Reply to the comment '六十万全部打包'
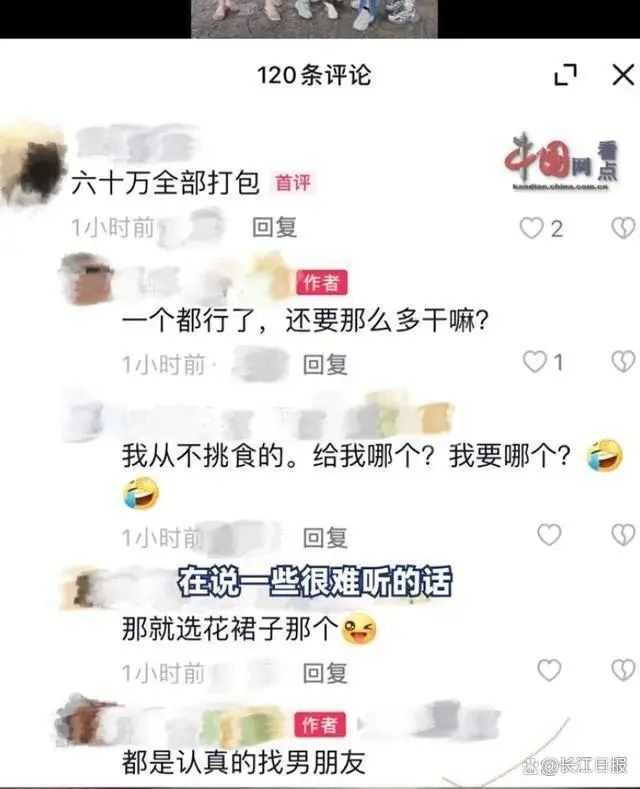Screen dimensions: 640x789 [274, 227]
